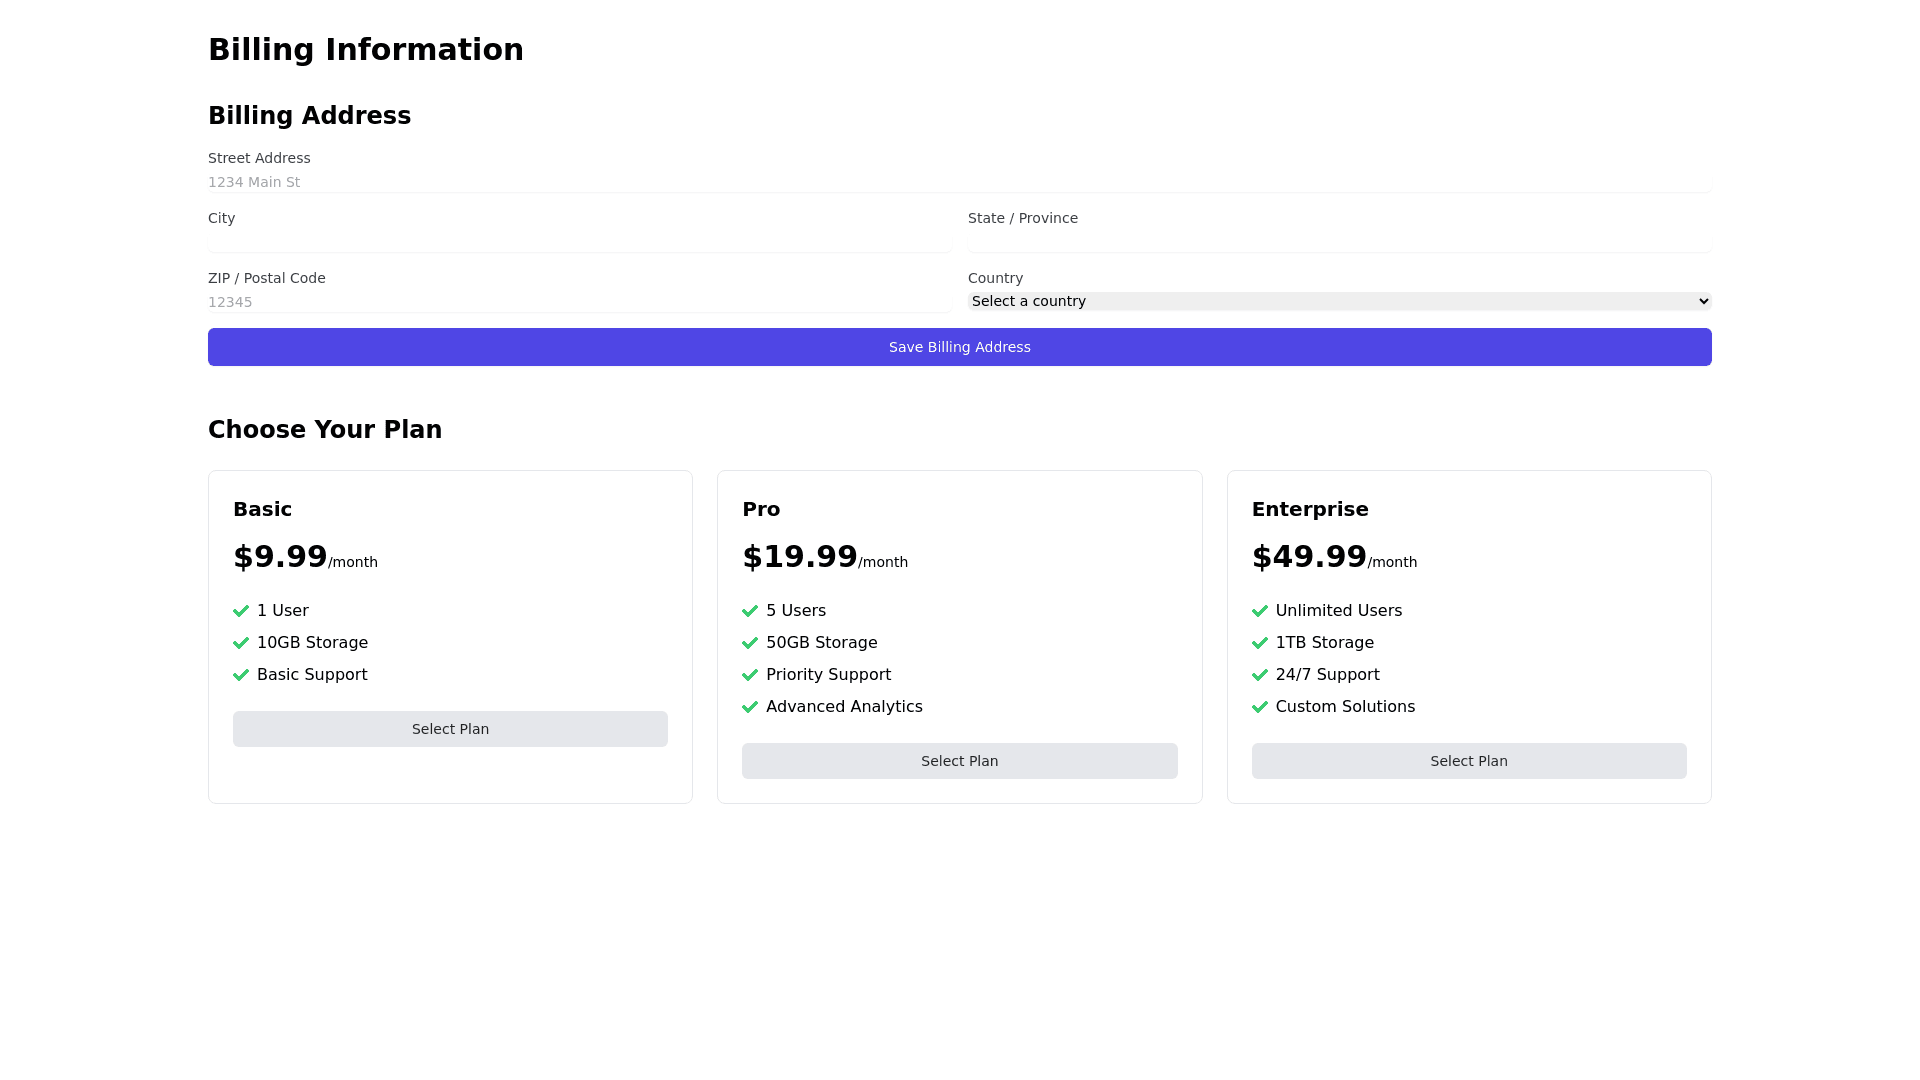This screenshot has width=1920, height=1080.
Task: Click the checkmark next to Custom Solutions
Action: click(1260, 707)
